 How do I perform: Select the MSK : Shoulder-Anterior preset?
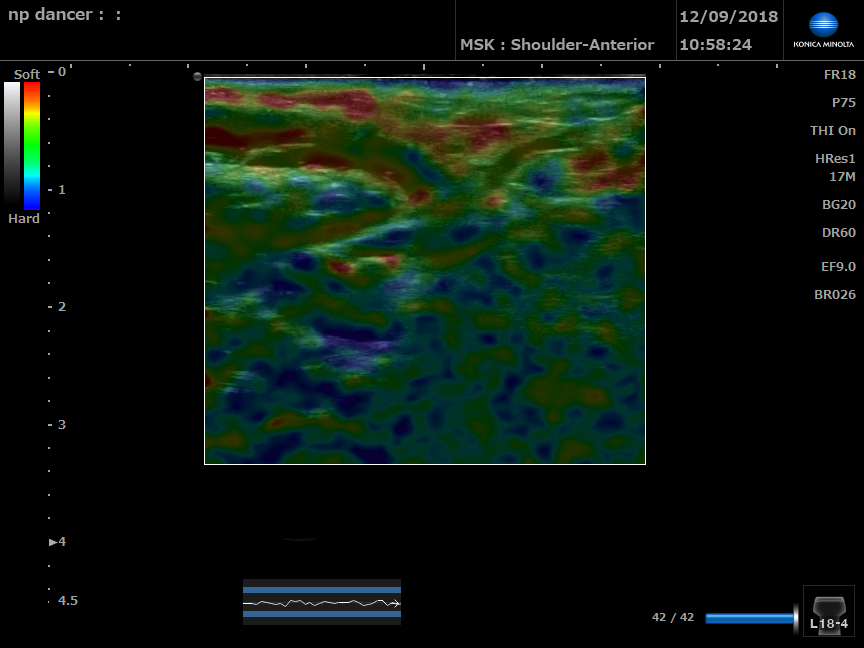(557, 45)
